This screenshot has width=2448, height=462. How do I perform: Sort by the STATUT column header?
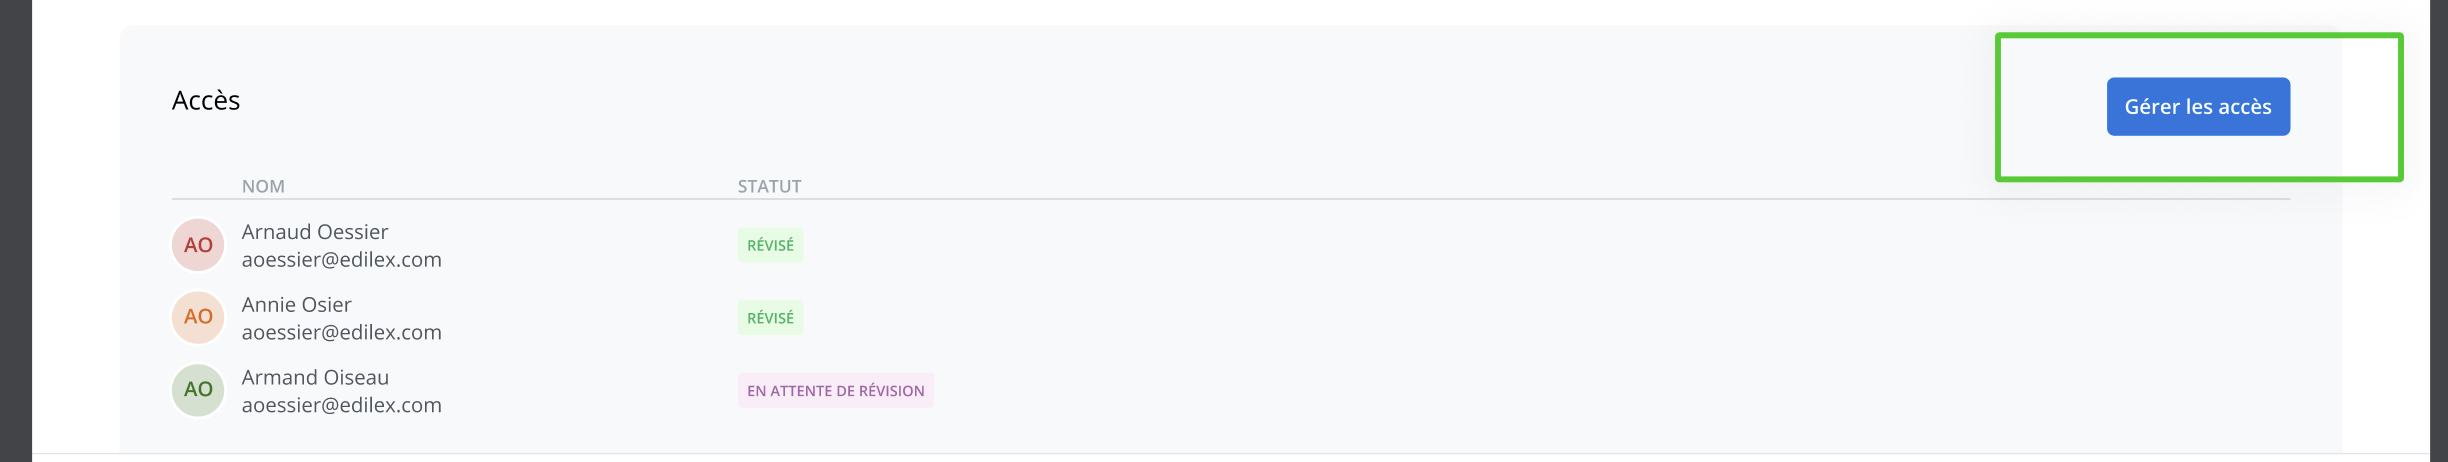769,186
